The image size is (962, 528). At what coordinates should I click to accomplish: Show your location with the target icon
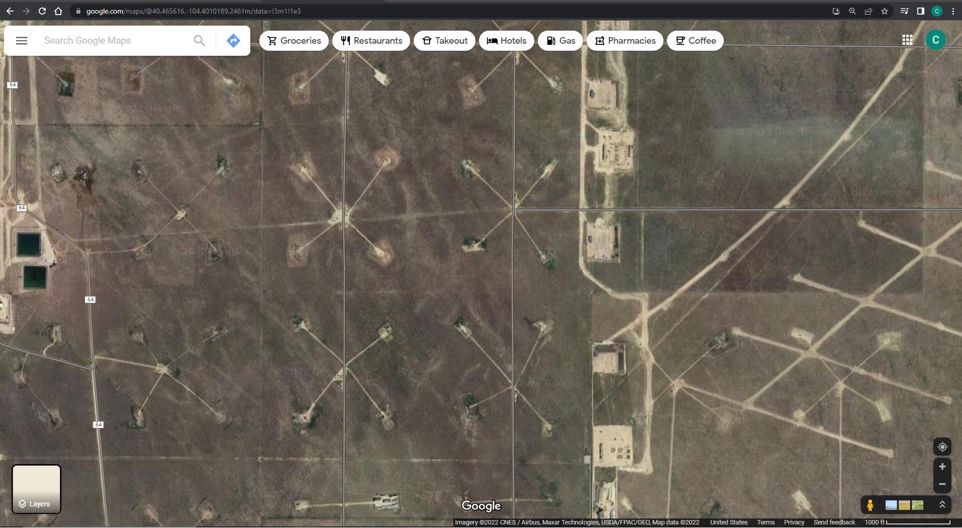941,447
